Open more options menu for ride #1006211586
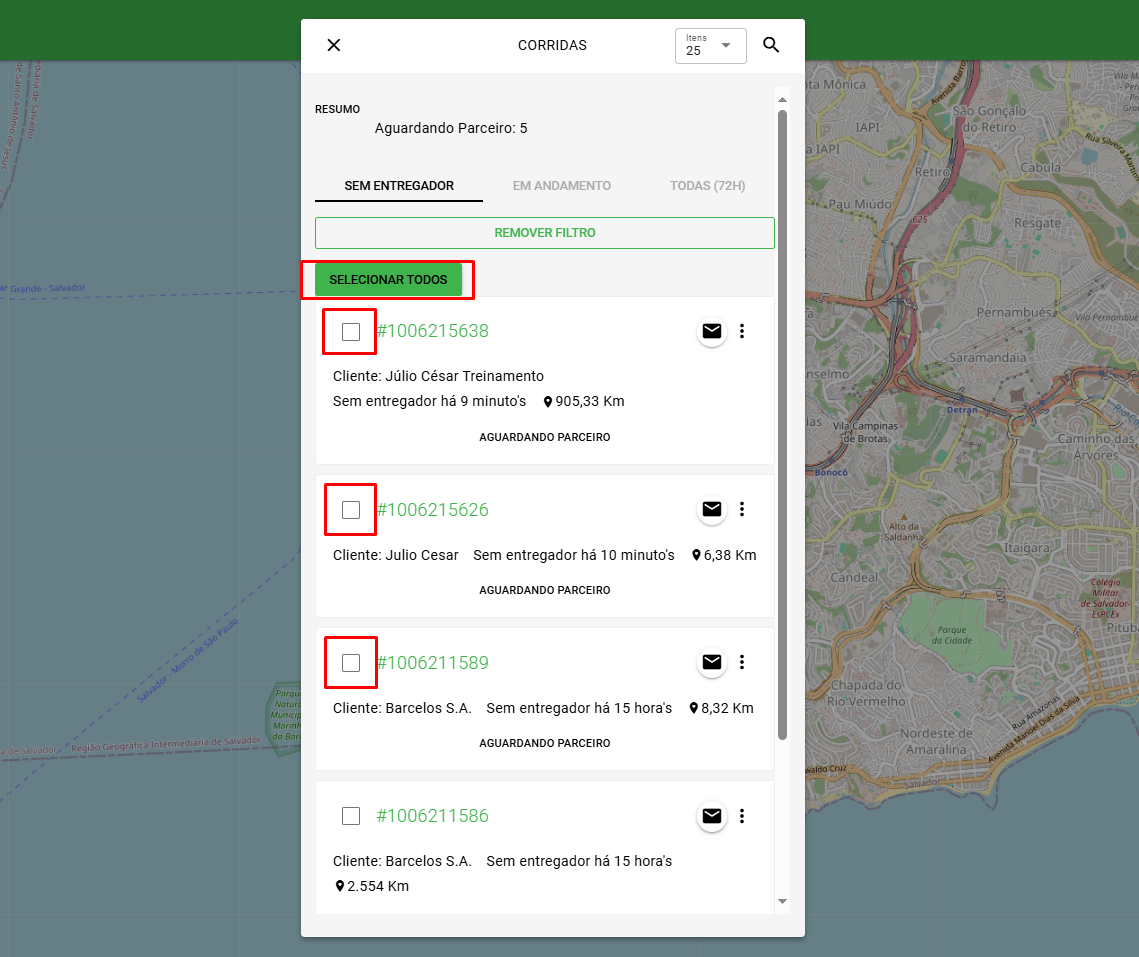The width and height of the screenshot is (1139, 957). [742, 816]
